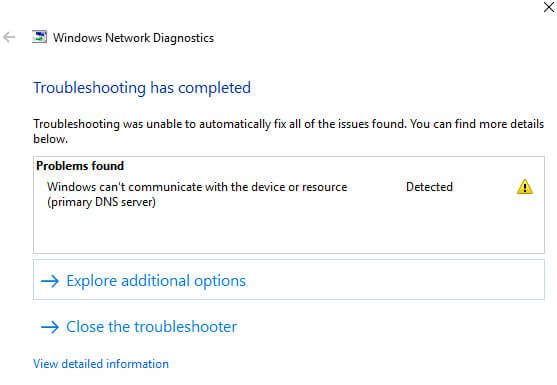557x385 pixels.
Task: Click the Windows Network Diagnostics title text
Action: click(x=134, y=38)
